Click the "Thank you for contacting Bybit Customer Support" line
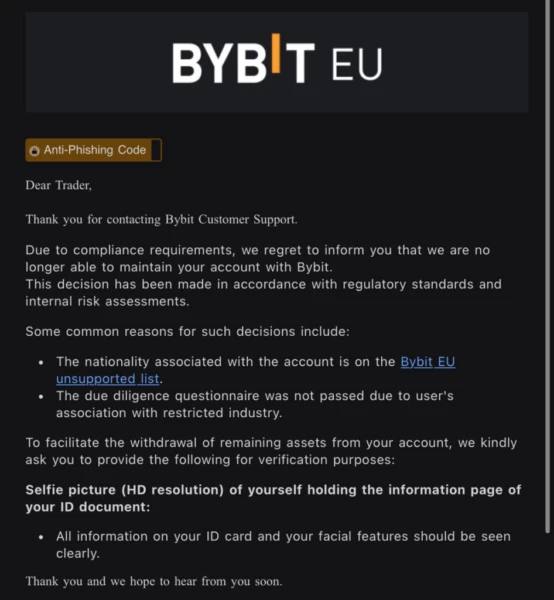The image size is (554, 600). click(x=161, y=220)
